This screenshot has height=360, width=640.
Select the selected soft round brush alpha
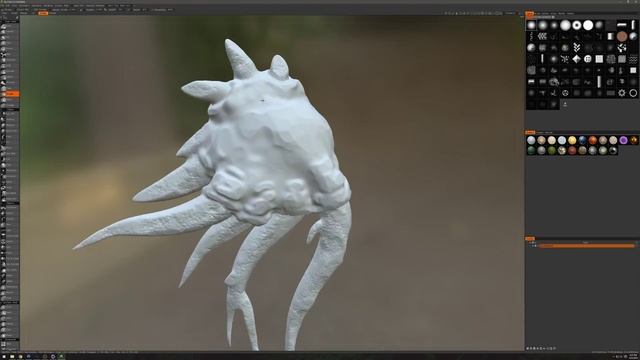tap(531, 25)
